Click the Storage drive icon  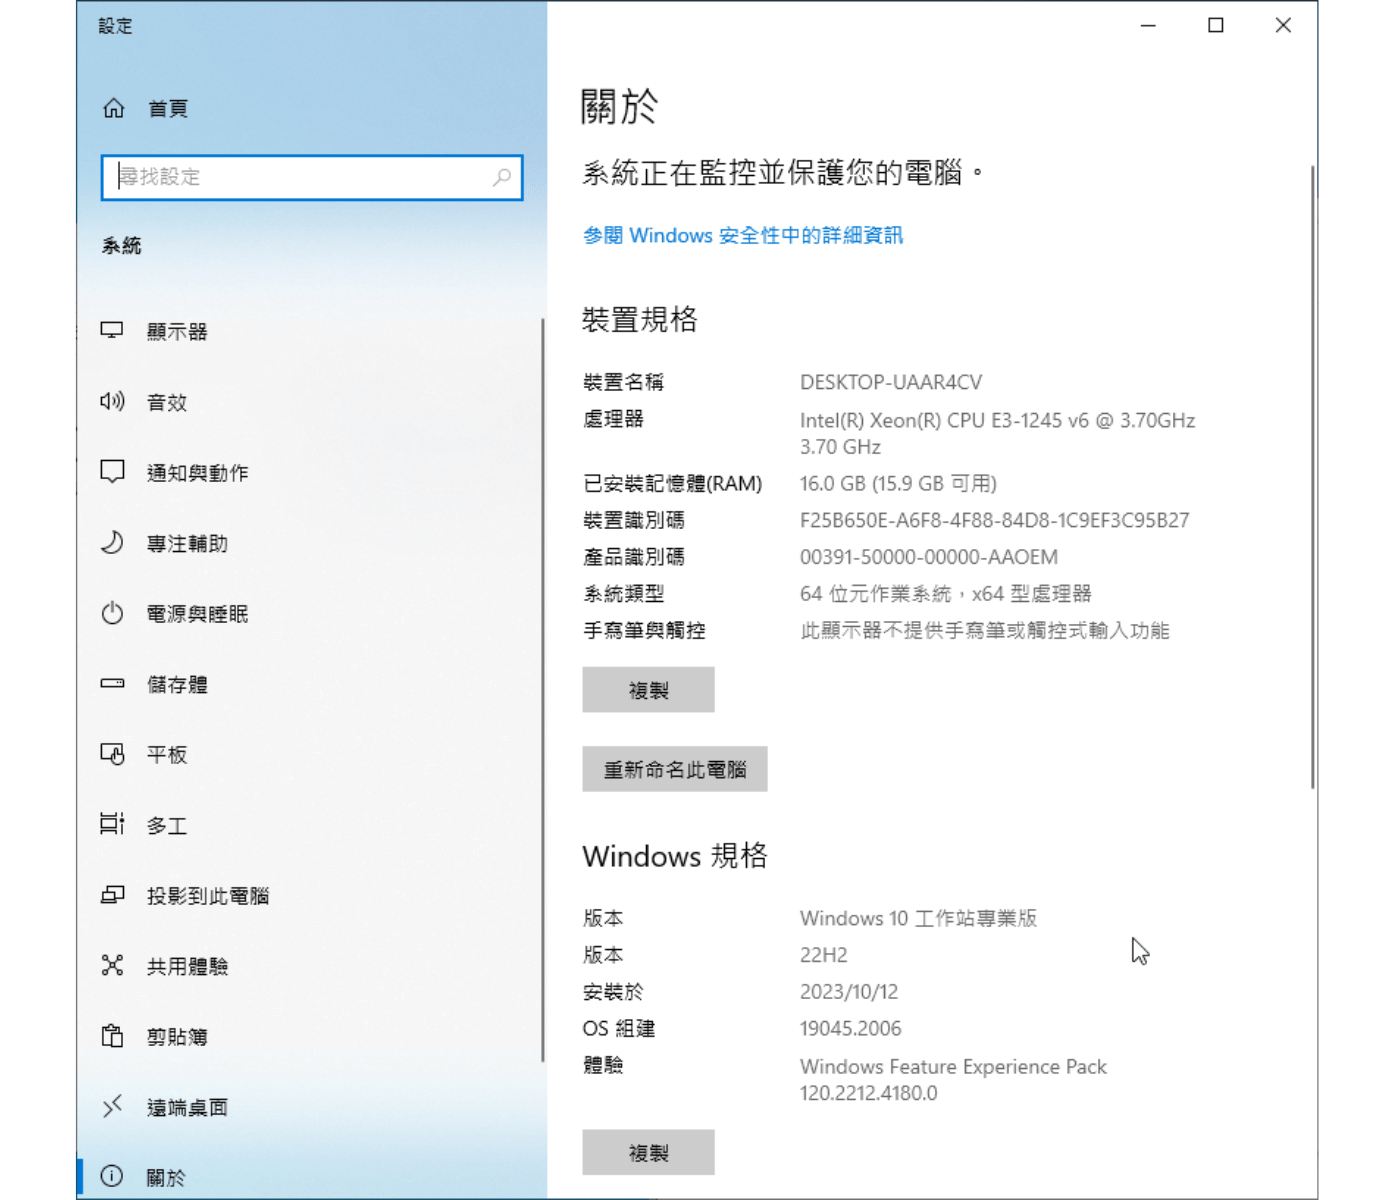click(112, 683)
